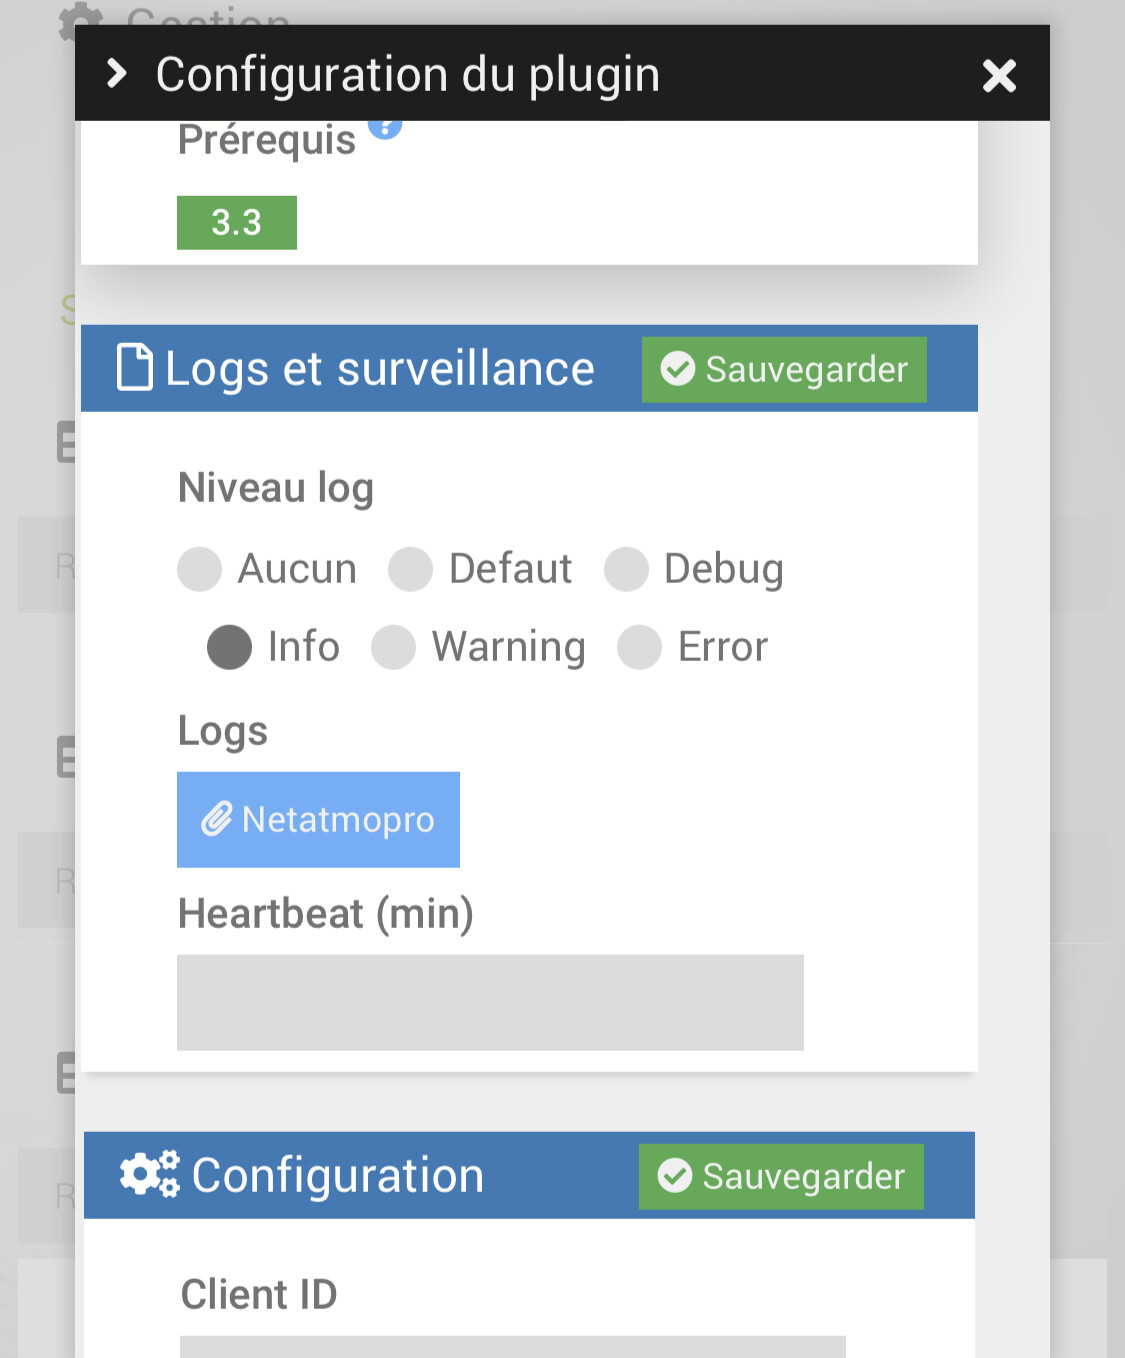Click the Configuration section header title
1125x1358 pixels.
pyautogui.click(x=338, y=1176)
